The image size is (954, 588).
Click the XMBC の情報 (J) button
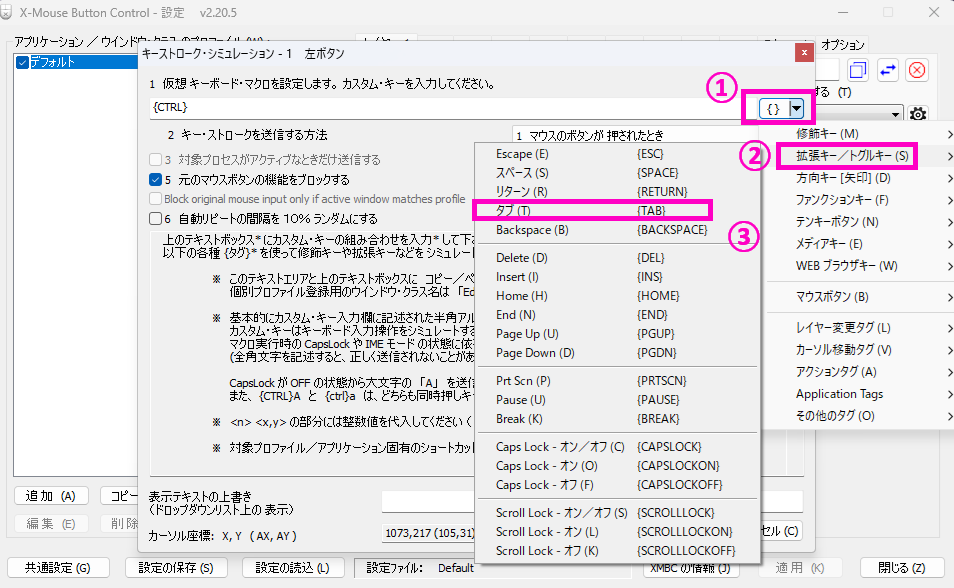[691, 568]
